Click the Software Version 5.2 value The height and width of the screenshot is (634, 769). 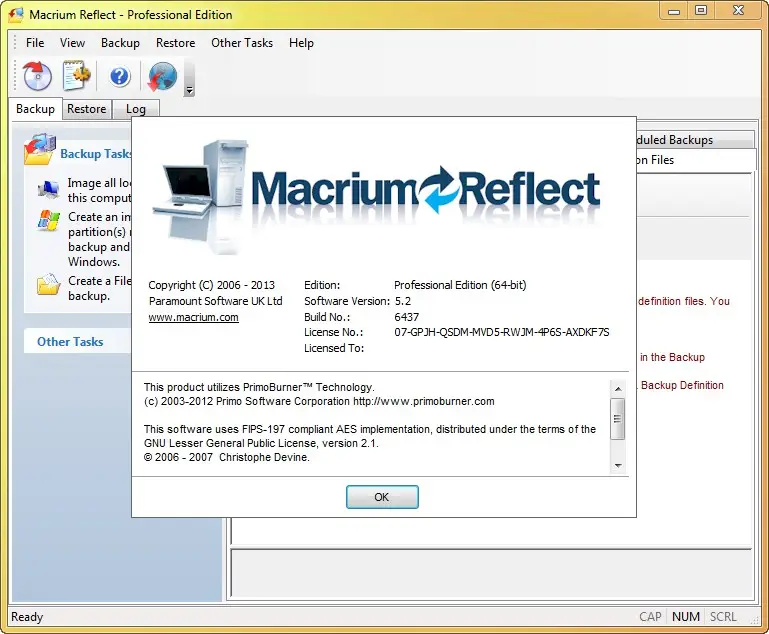click(403, 301)
